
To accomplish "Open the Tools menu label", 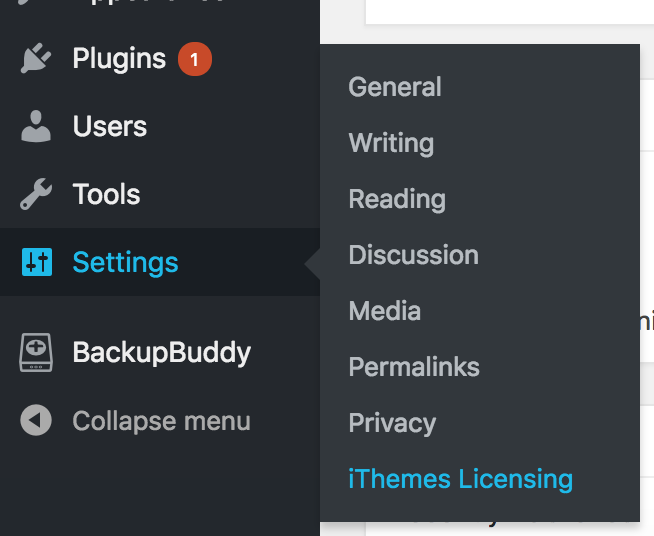I will click(106, 194).
